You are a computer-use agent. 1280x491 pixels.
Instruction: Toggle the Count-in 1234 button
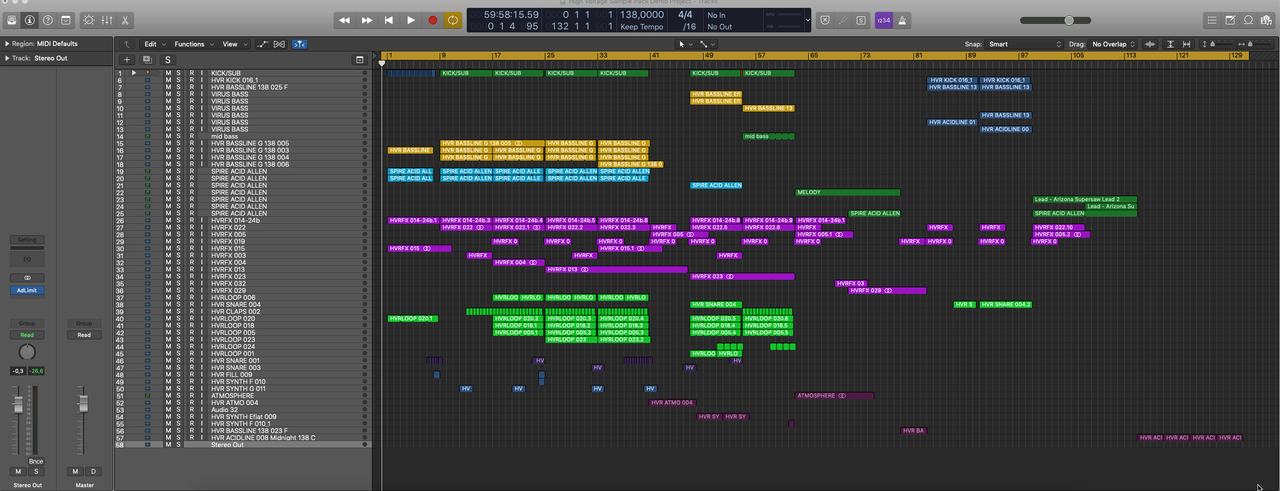pos(884,20)
